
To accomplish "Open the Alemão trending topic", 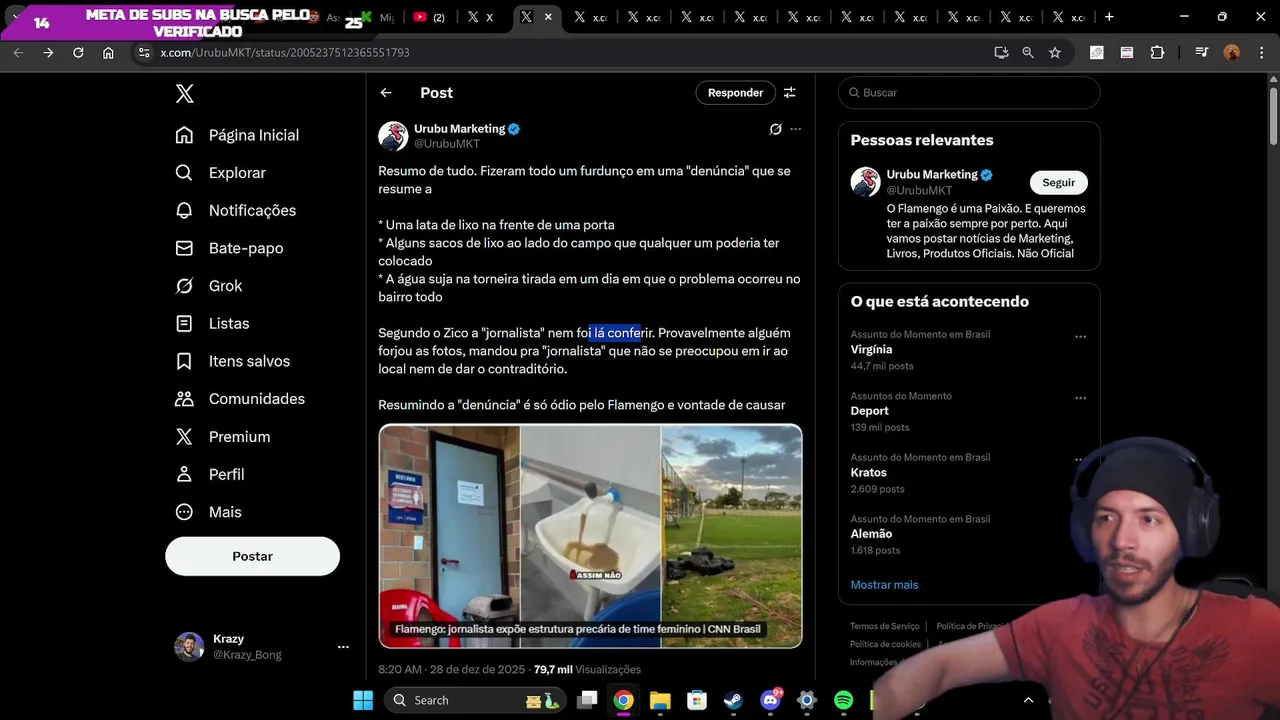I will pos(871,534).
